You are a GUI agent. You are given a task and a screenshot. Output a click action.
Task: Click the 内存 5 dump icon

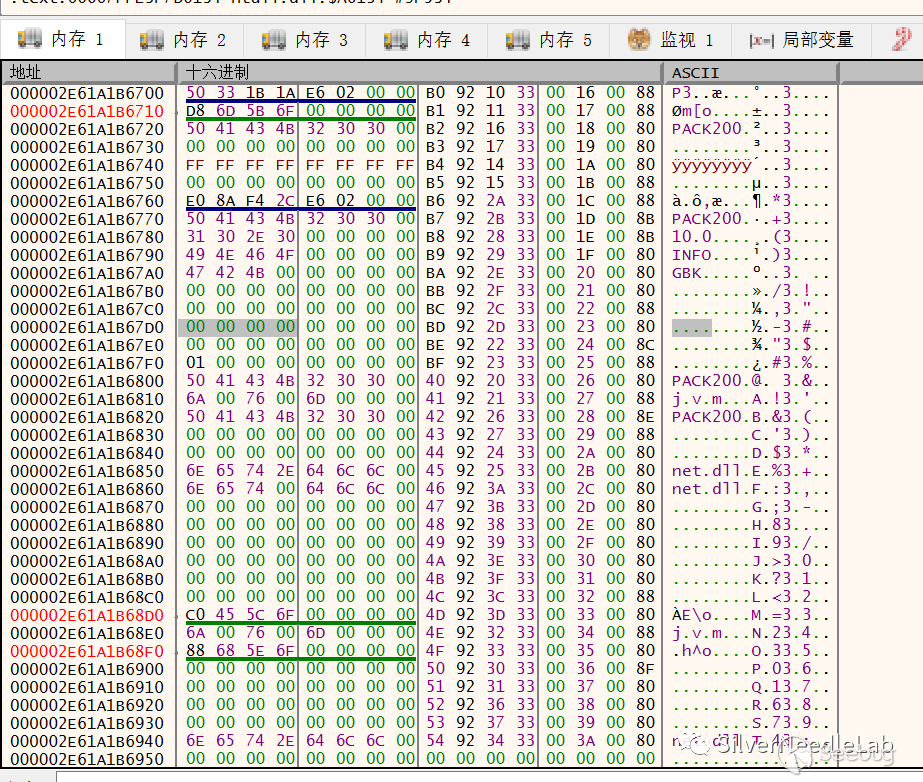pyautogui.click(x=518, y=39)
